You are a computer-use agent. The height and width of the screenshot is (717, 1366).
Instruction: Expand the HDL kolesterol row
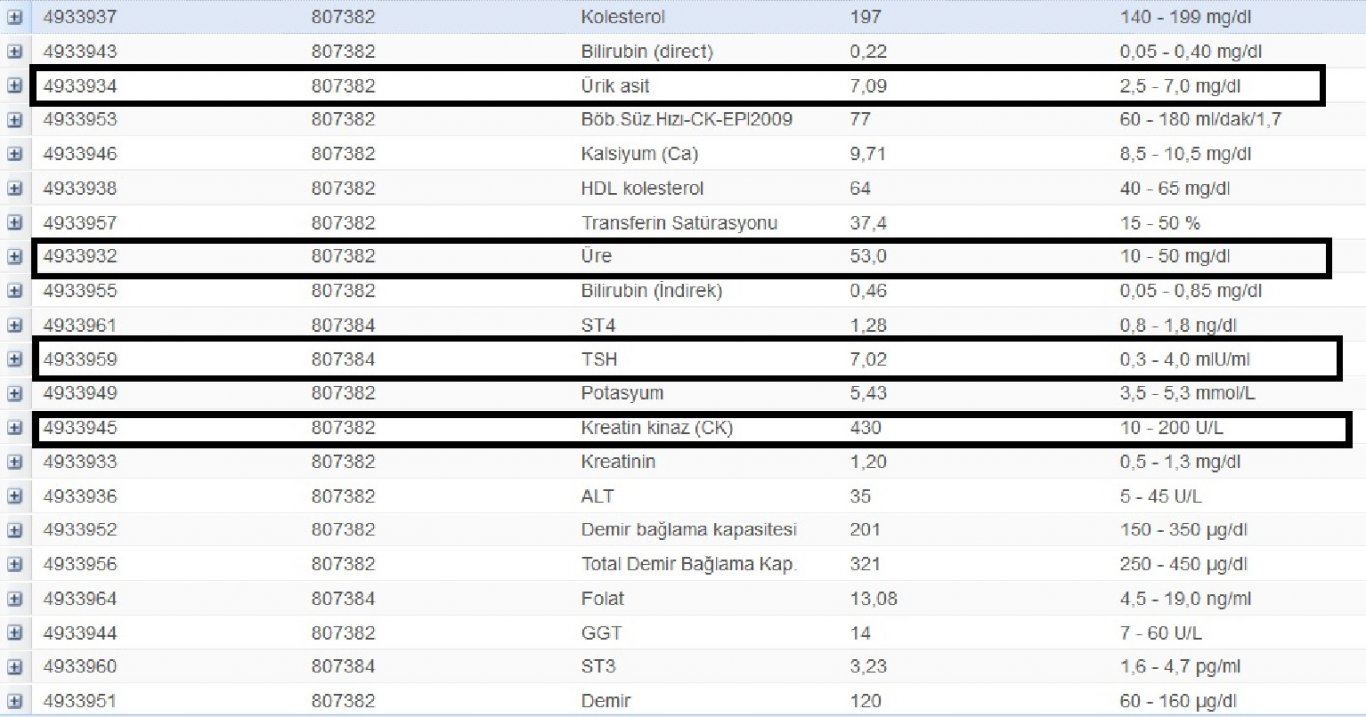14,189
